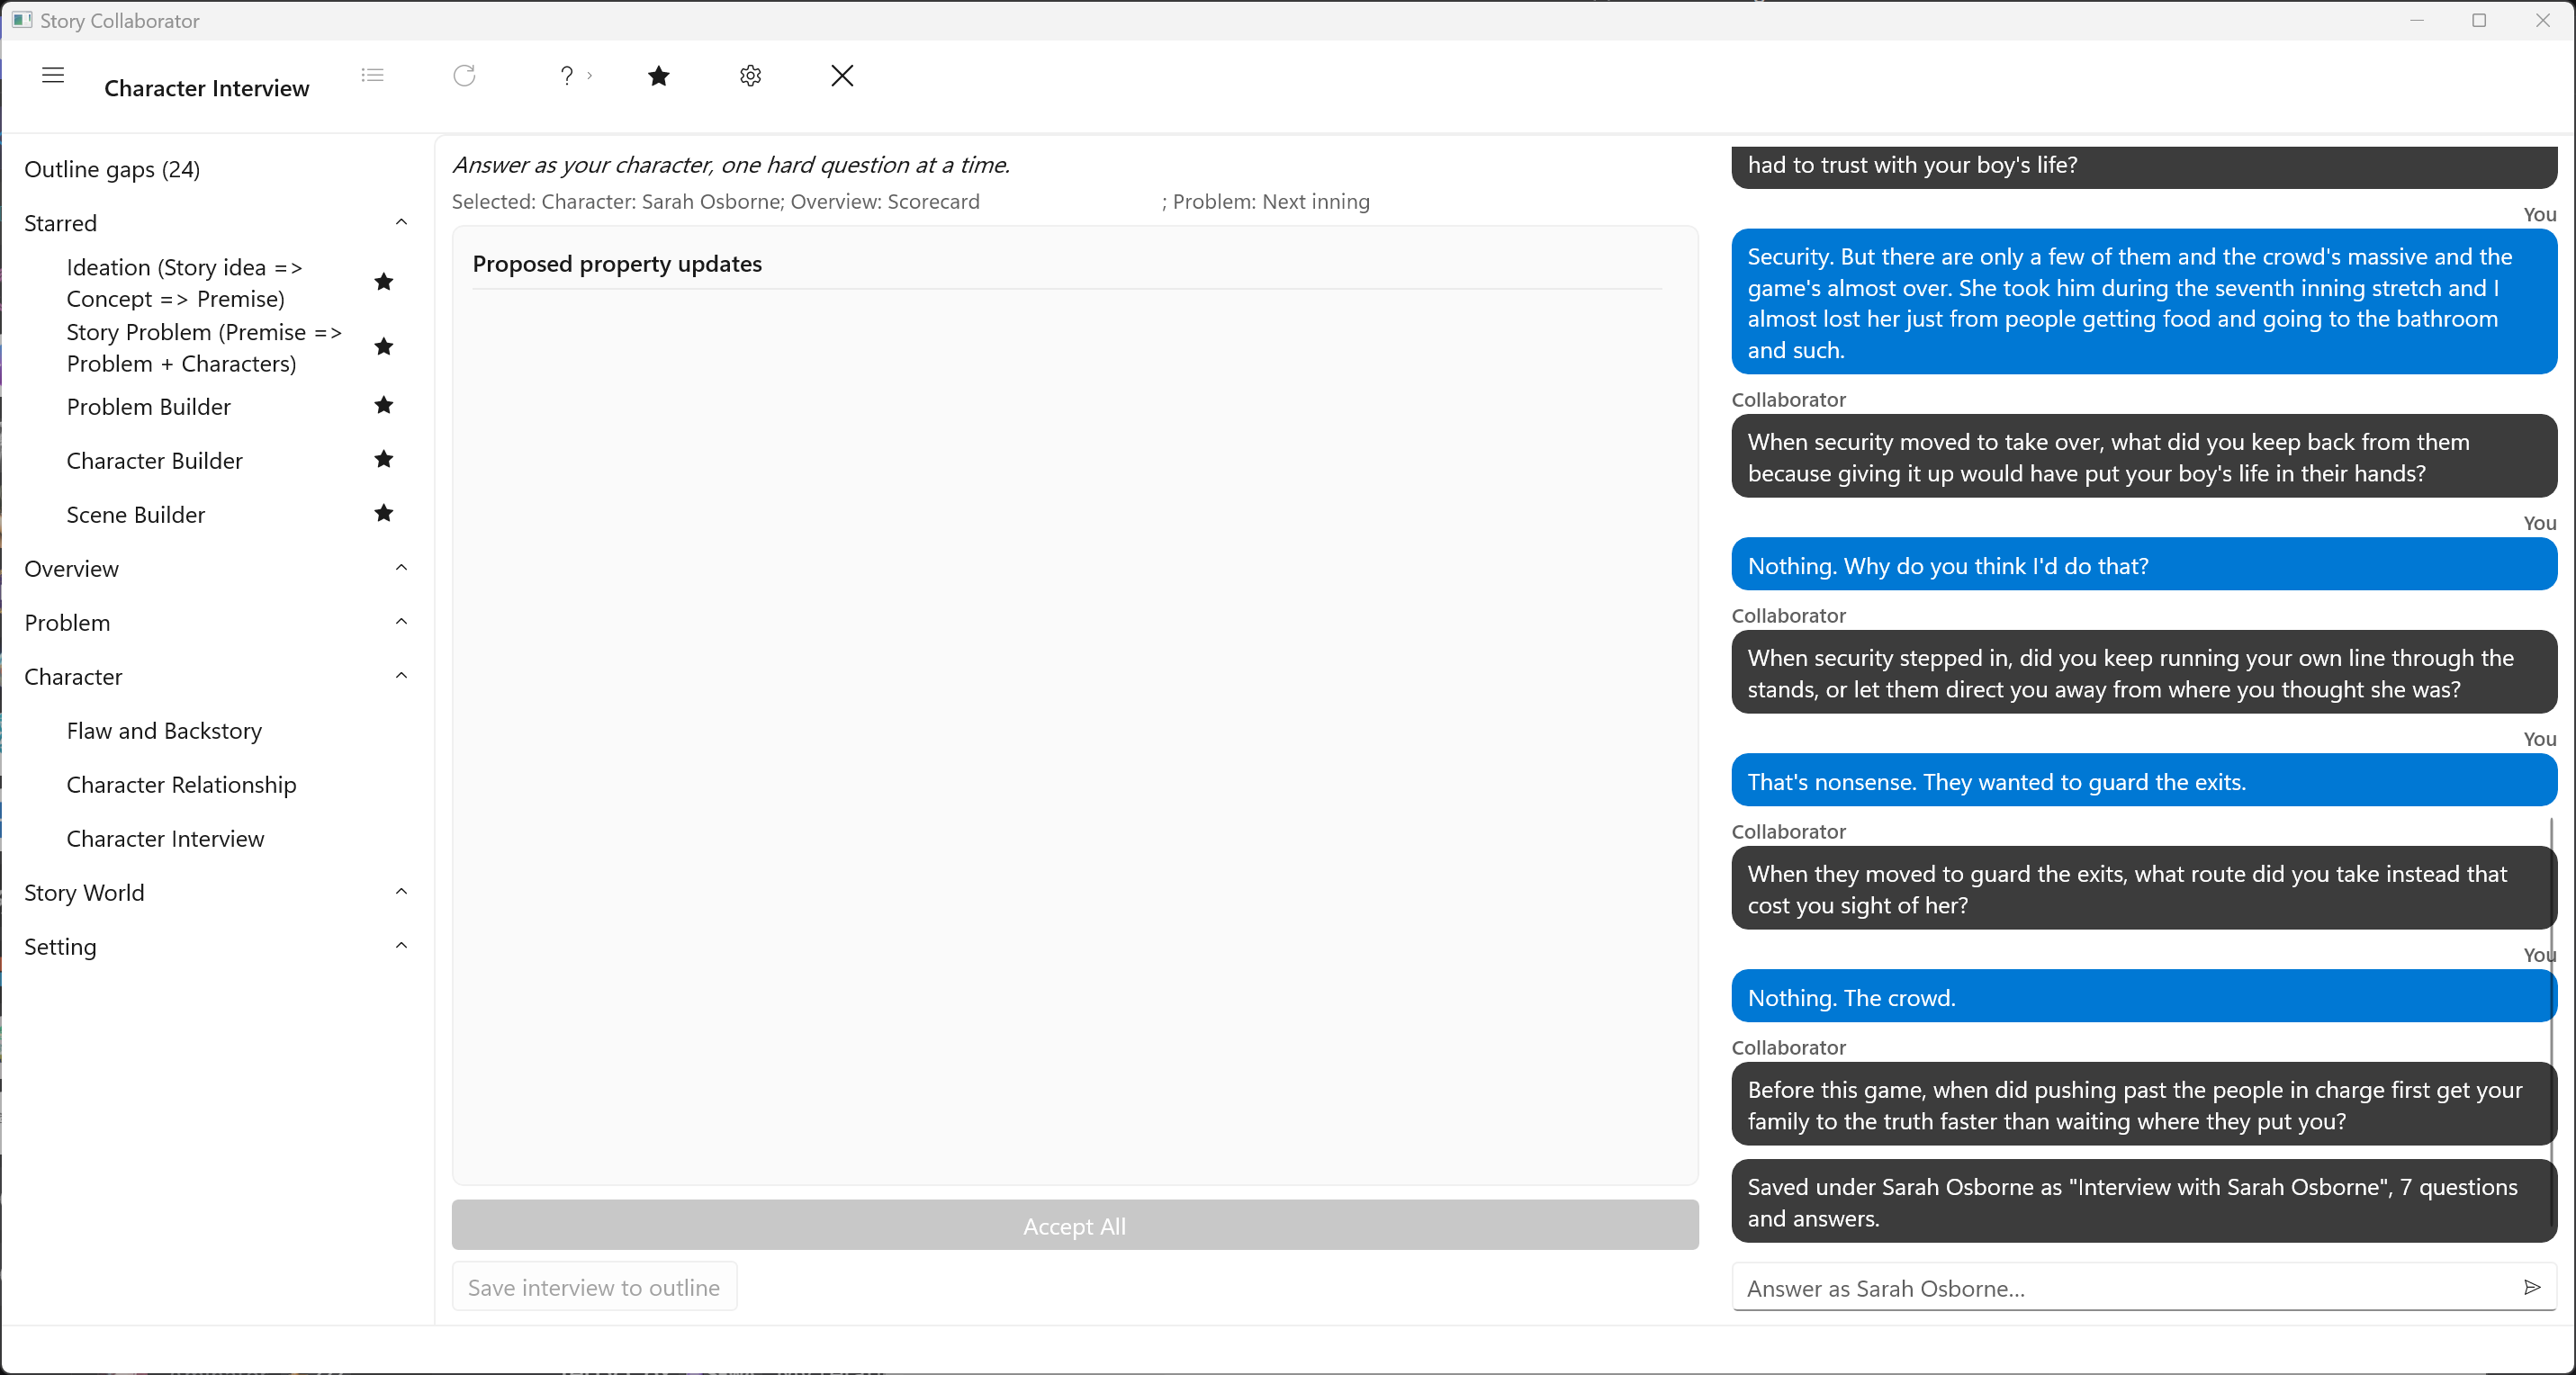The height and width of the screenshot is (1375, 2576).
Task: Open Character Builder from Starred list
Action: [x=154, y=461]
